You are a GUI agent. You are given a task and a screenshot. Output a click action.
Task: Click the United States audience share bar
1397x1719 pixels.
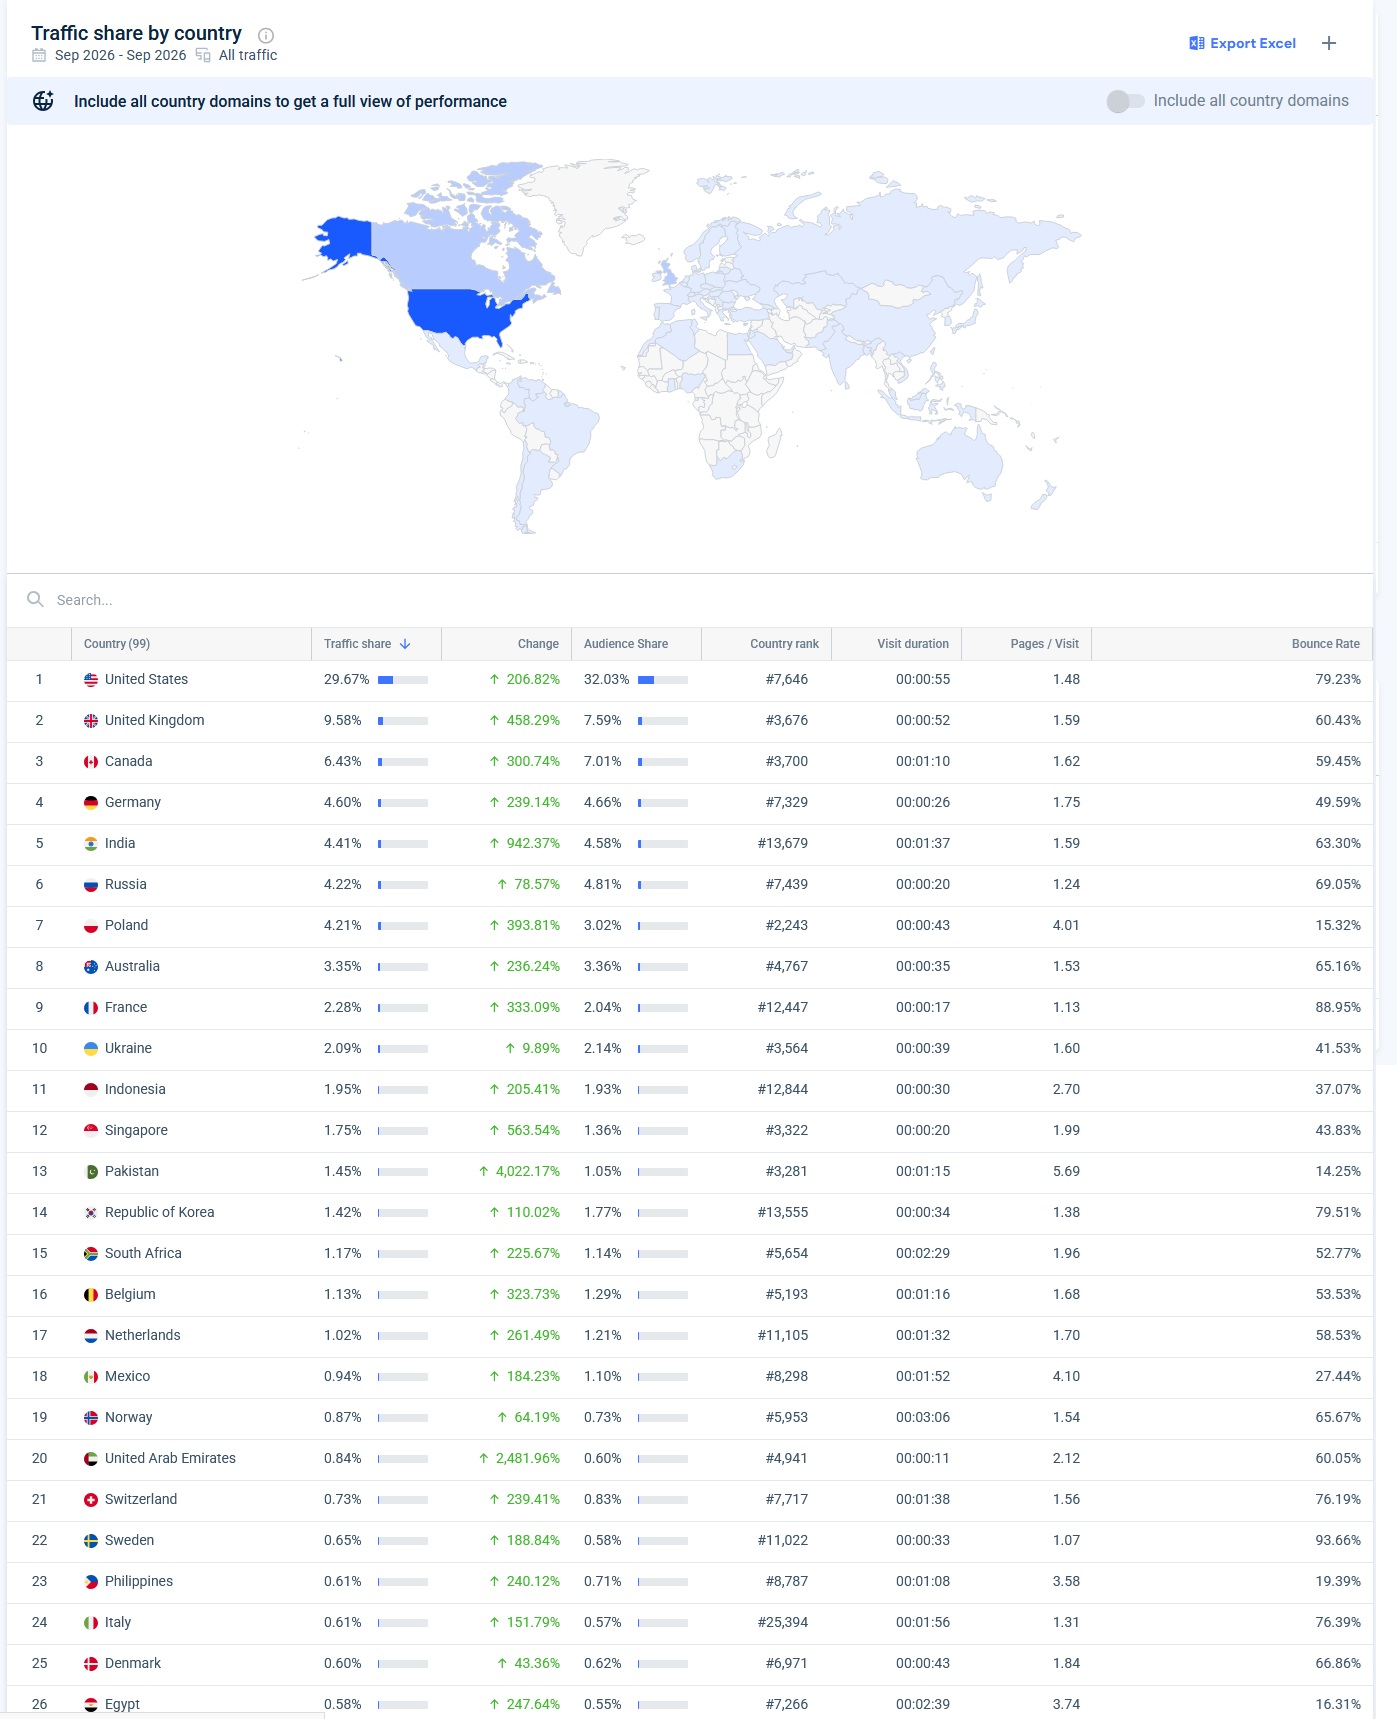click(x=663, y=680)
